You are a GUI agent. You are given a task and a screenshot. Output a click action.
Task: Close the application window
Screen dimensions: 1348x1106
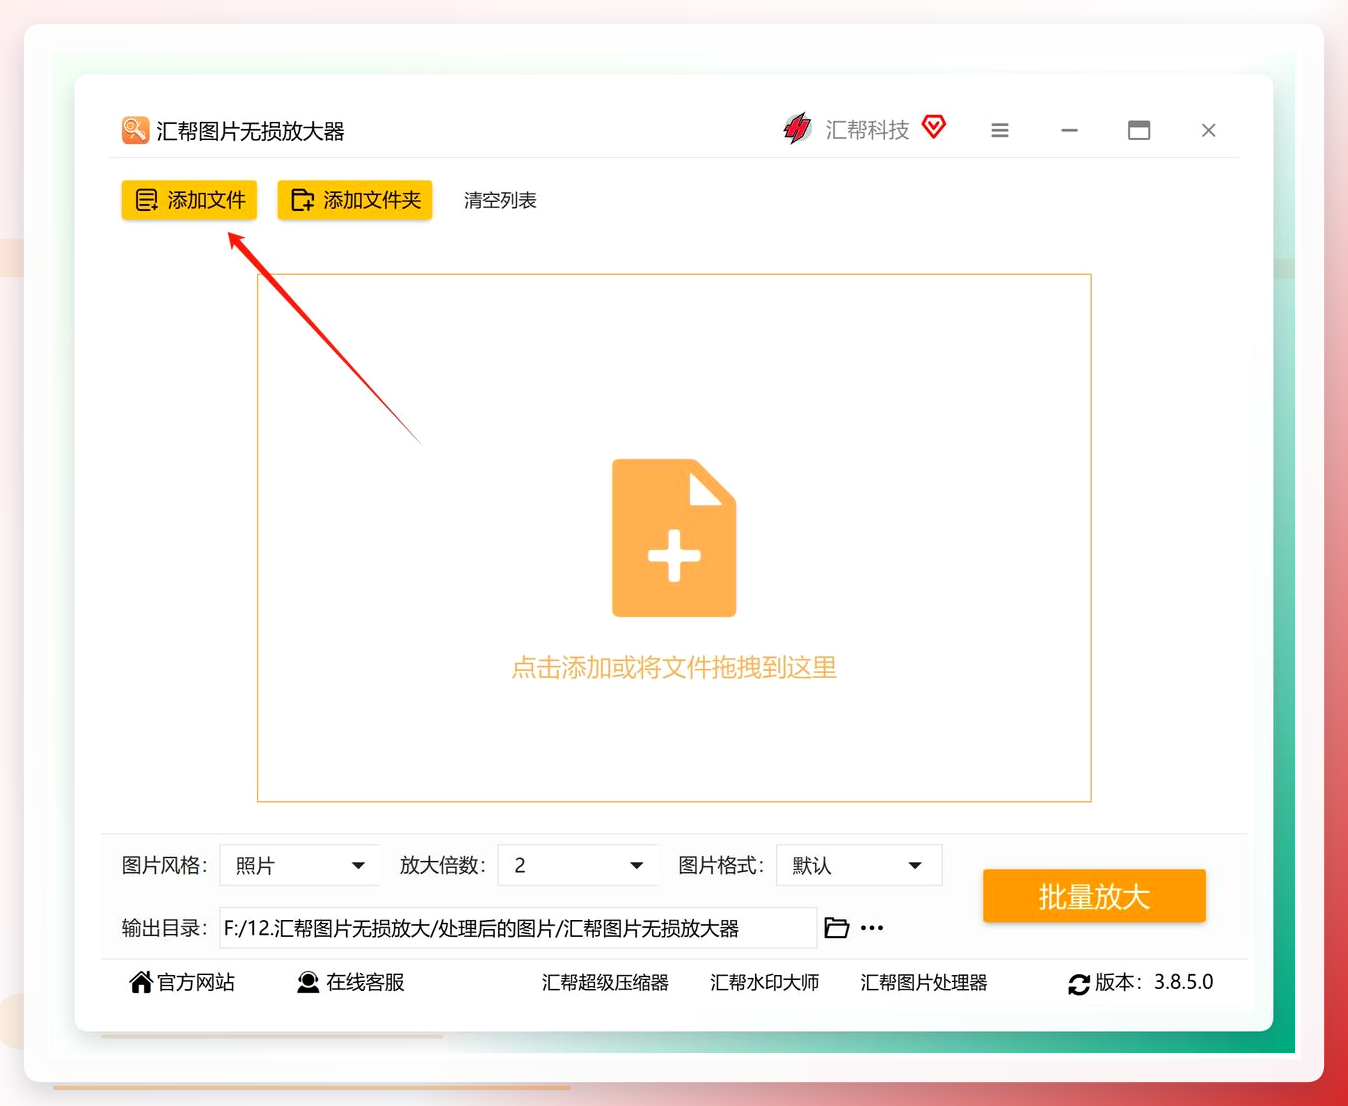tap(1209, 130)
